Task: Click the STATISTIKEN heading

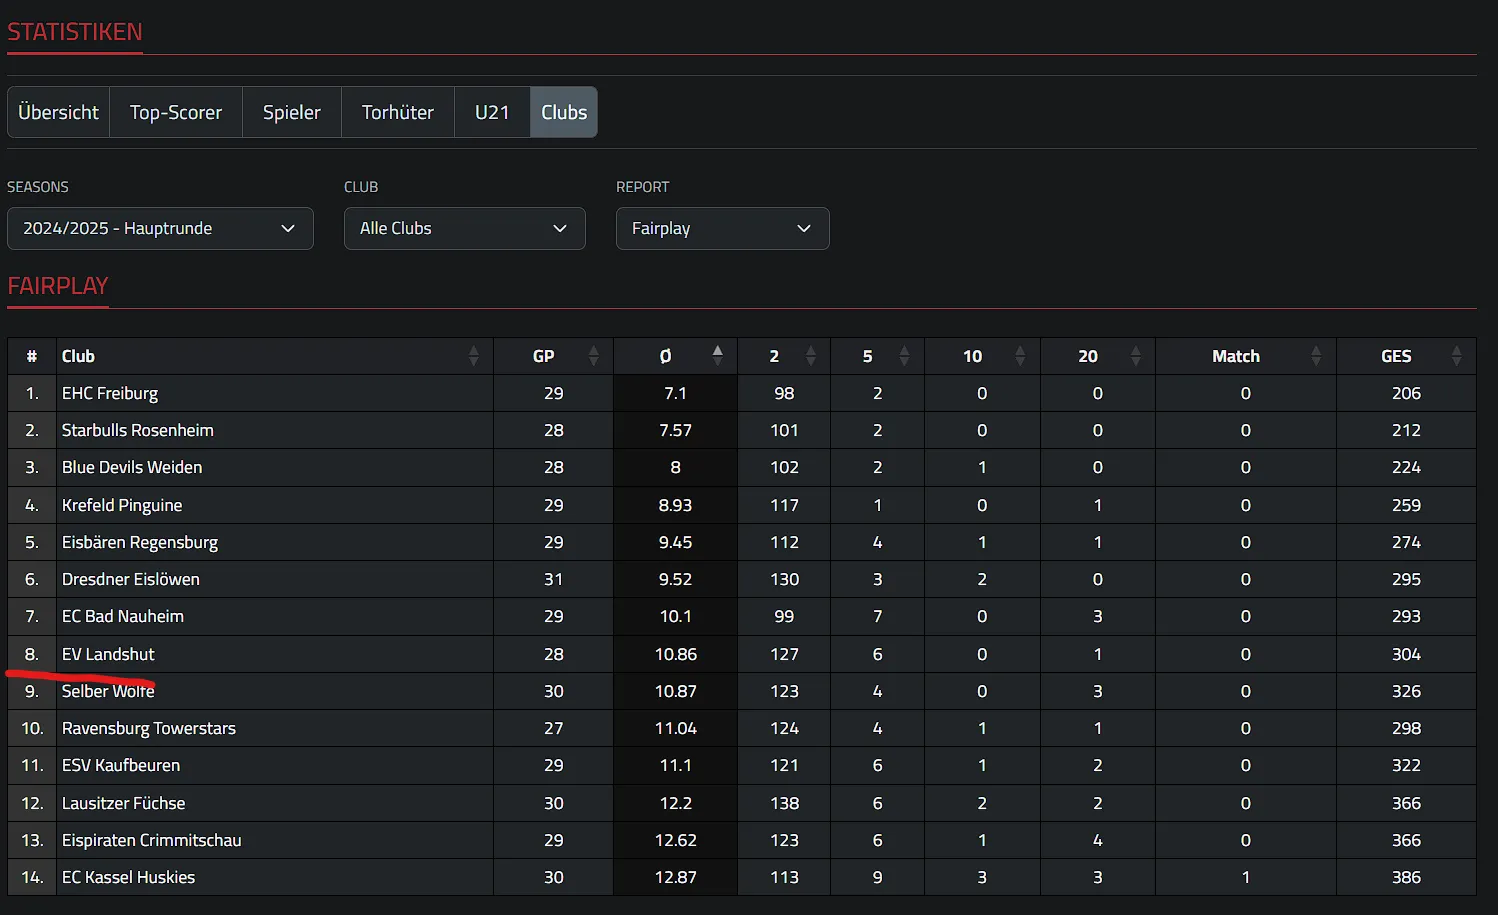Action: click(x=75, y=32)
